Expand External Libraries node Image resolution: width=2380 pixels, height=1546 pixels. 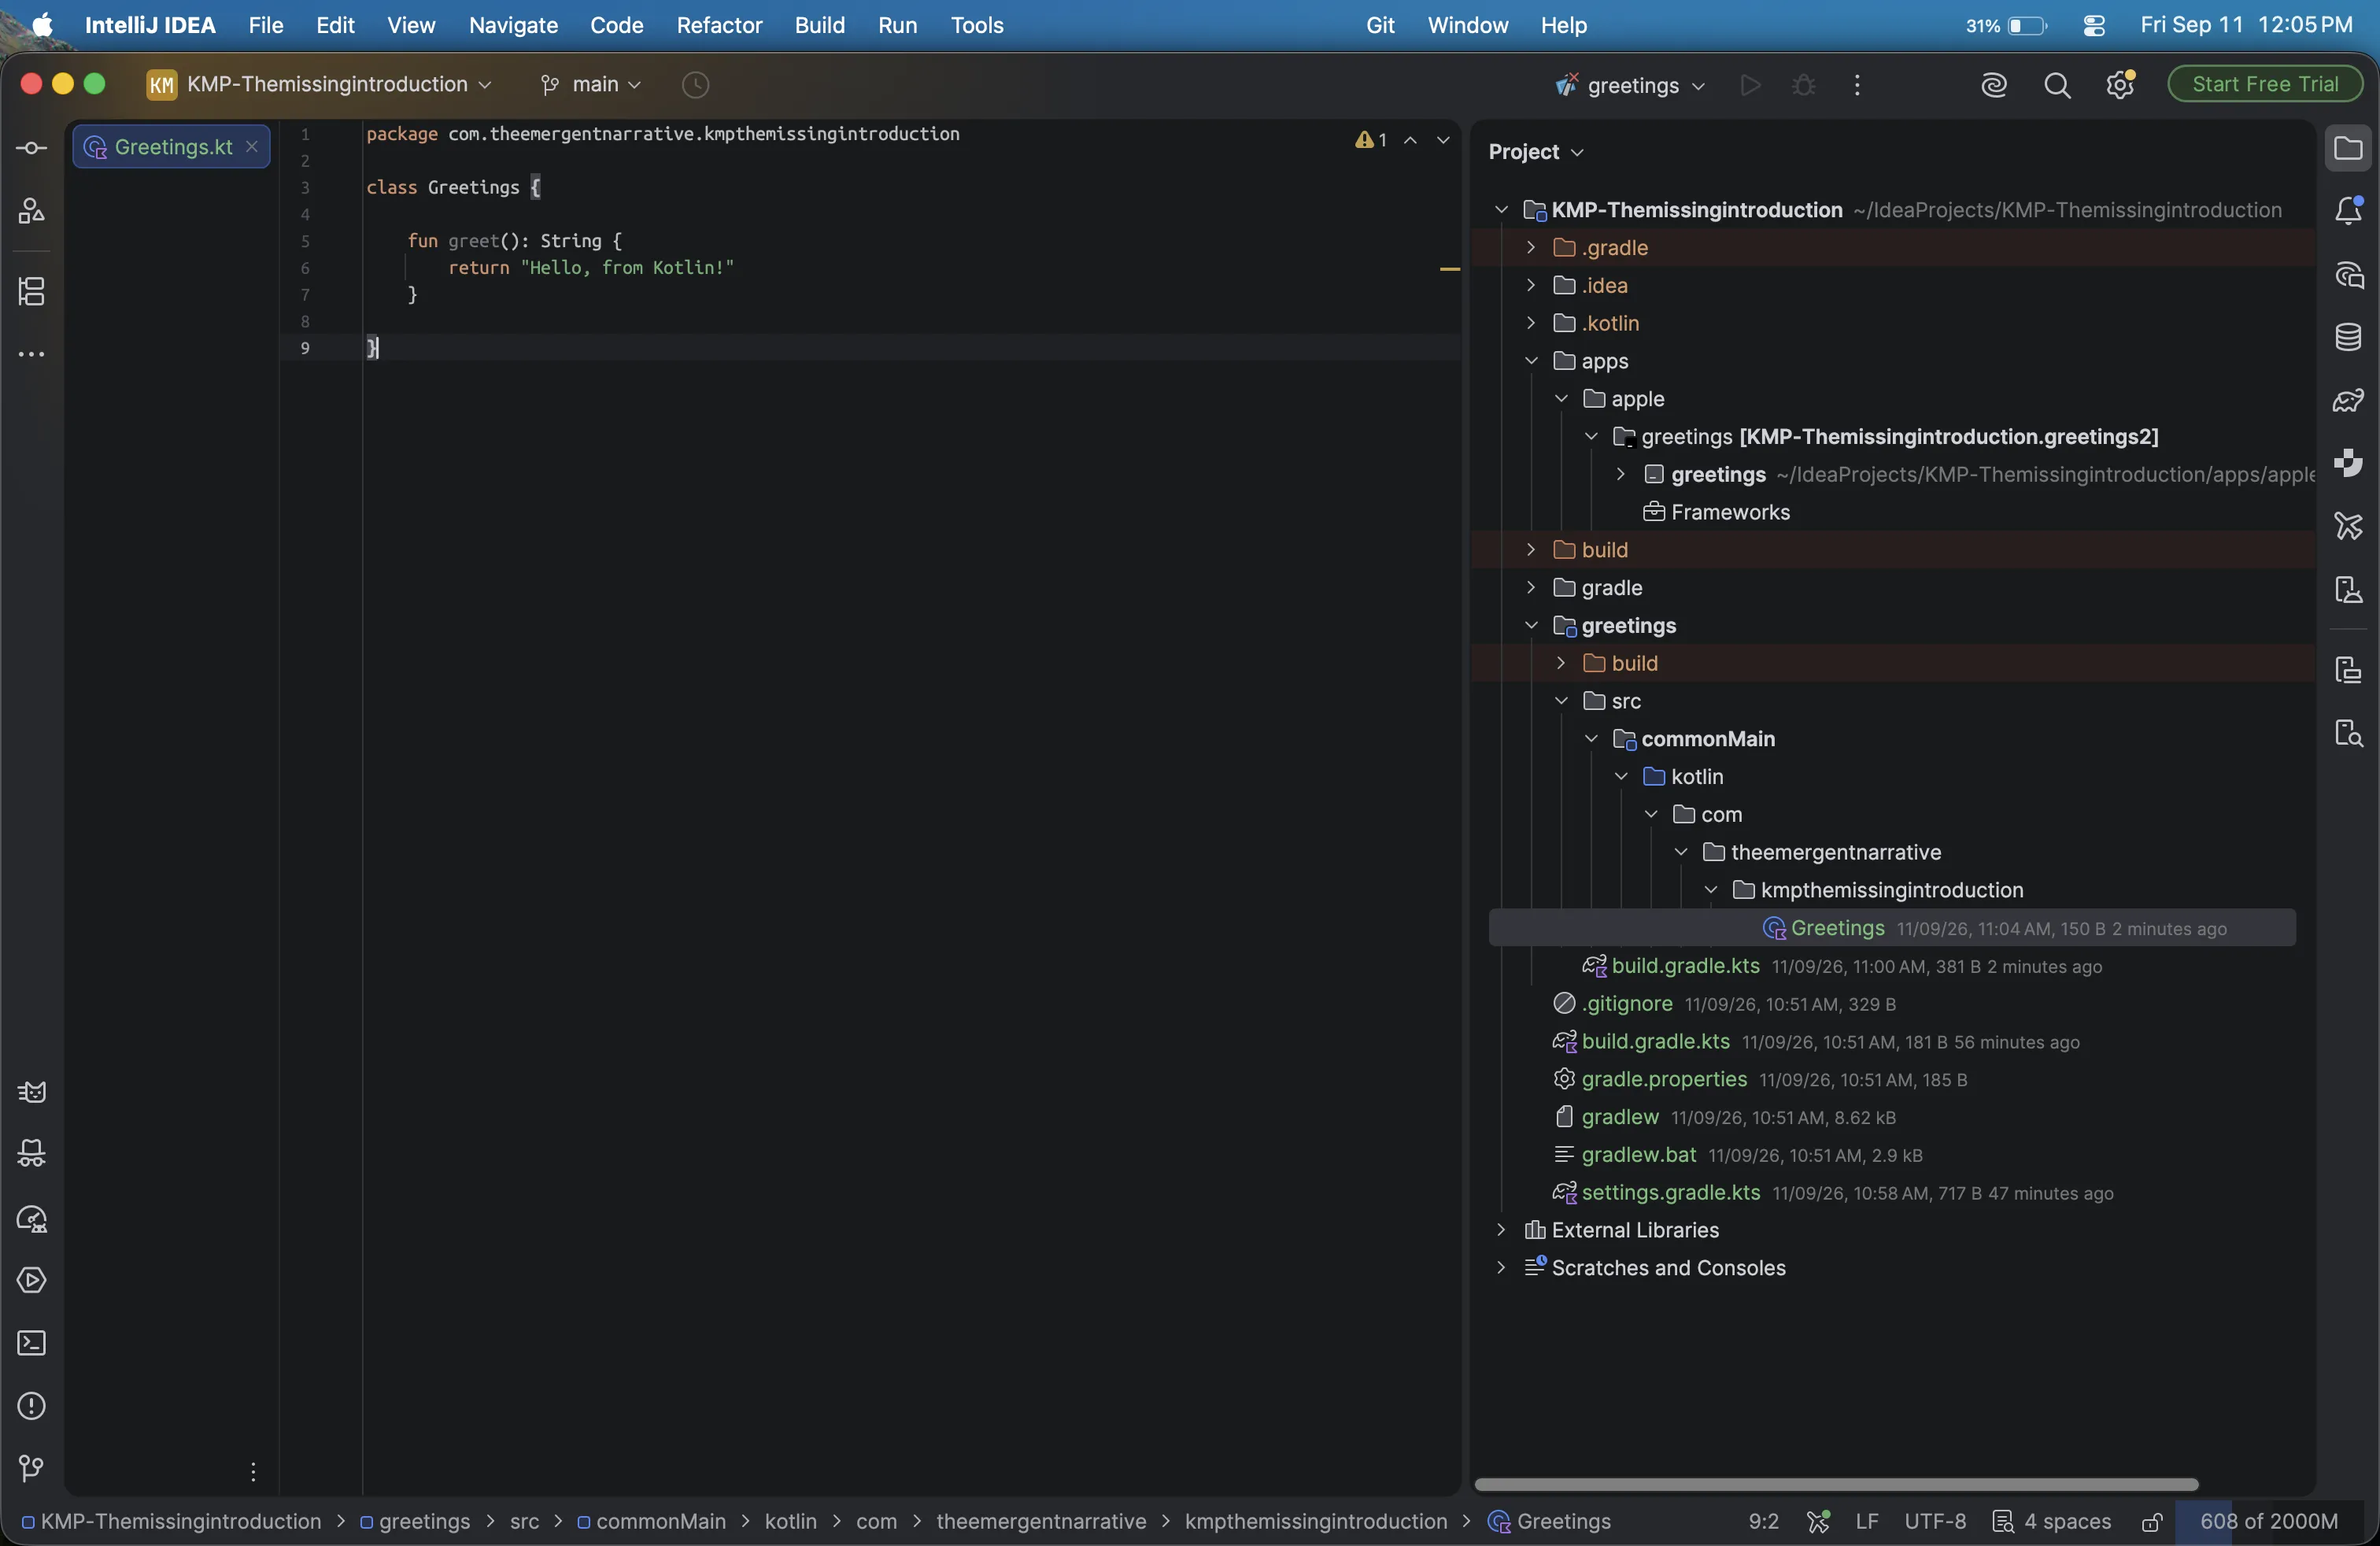click(1500, 1230)
